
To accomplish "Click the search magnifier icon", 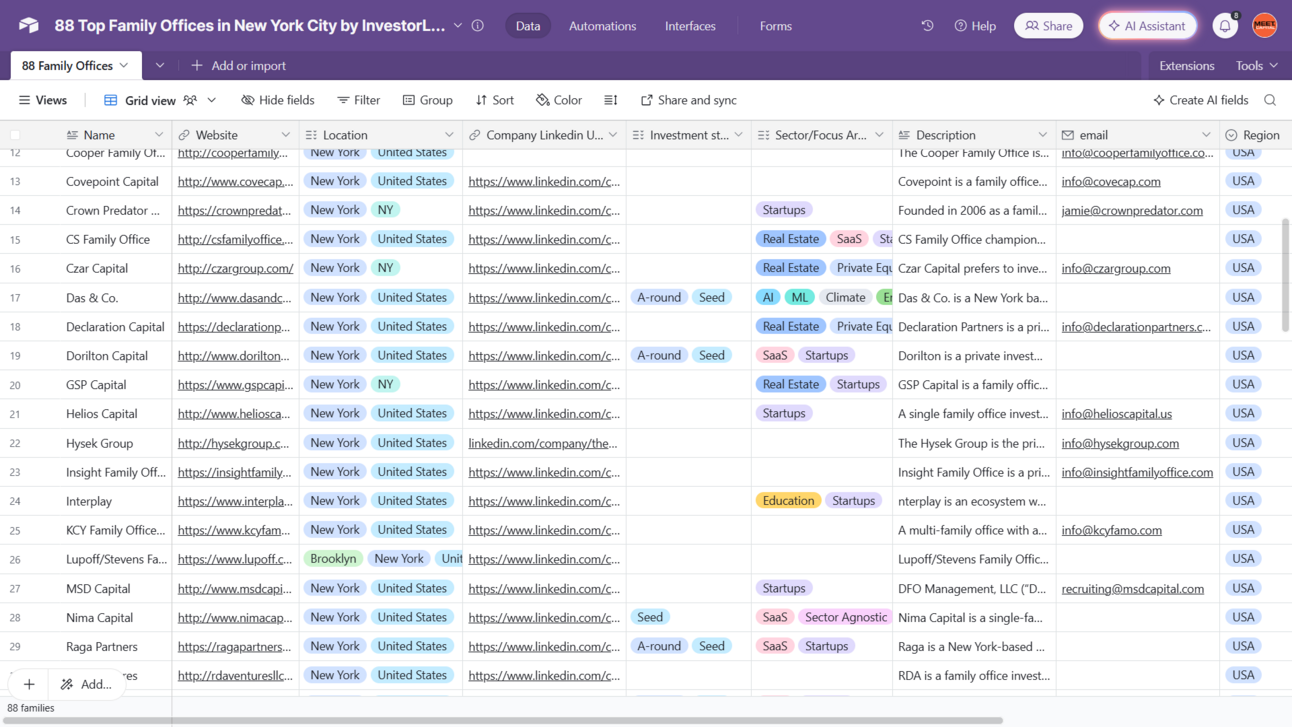I will coord(1270,100).
